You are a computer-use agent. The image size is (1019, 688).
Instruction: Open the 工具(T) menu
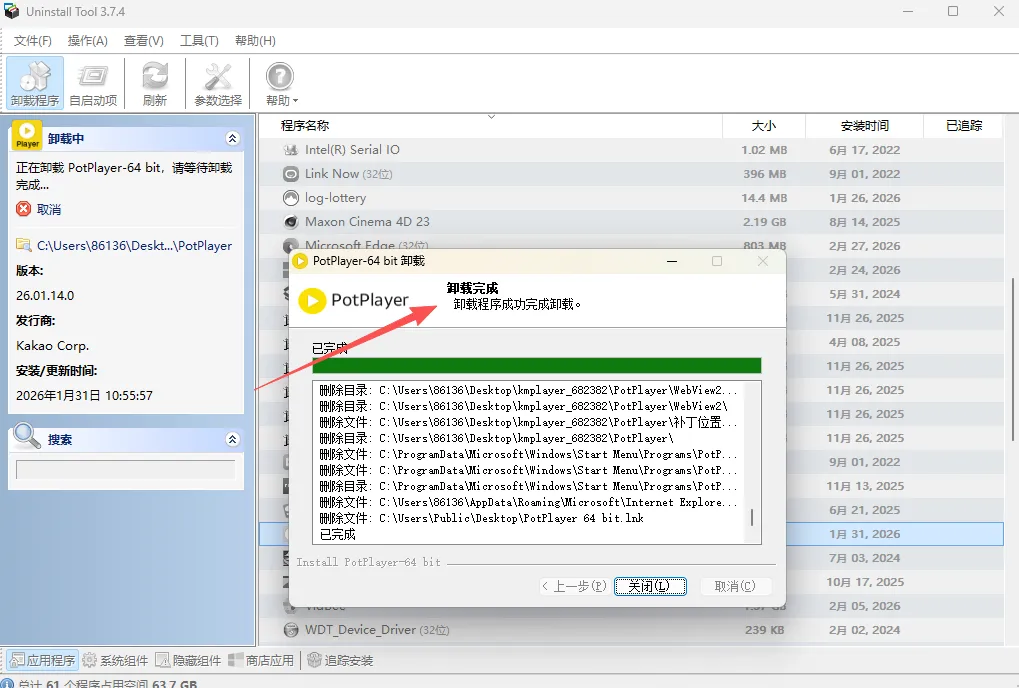pos(199,41)
